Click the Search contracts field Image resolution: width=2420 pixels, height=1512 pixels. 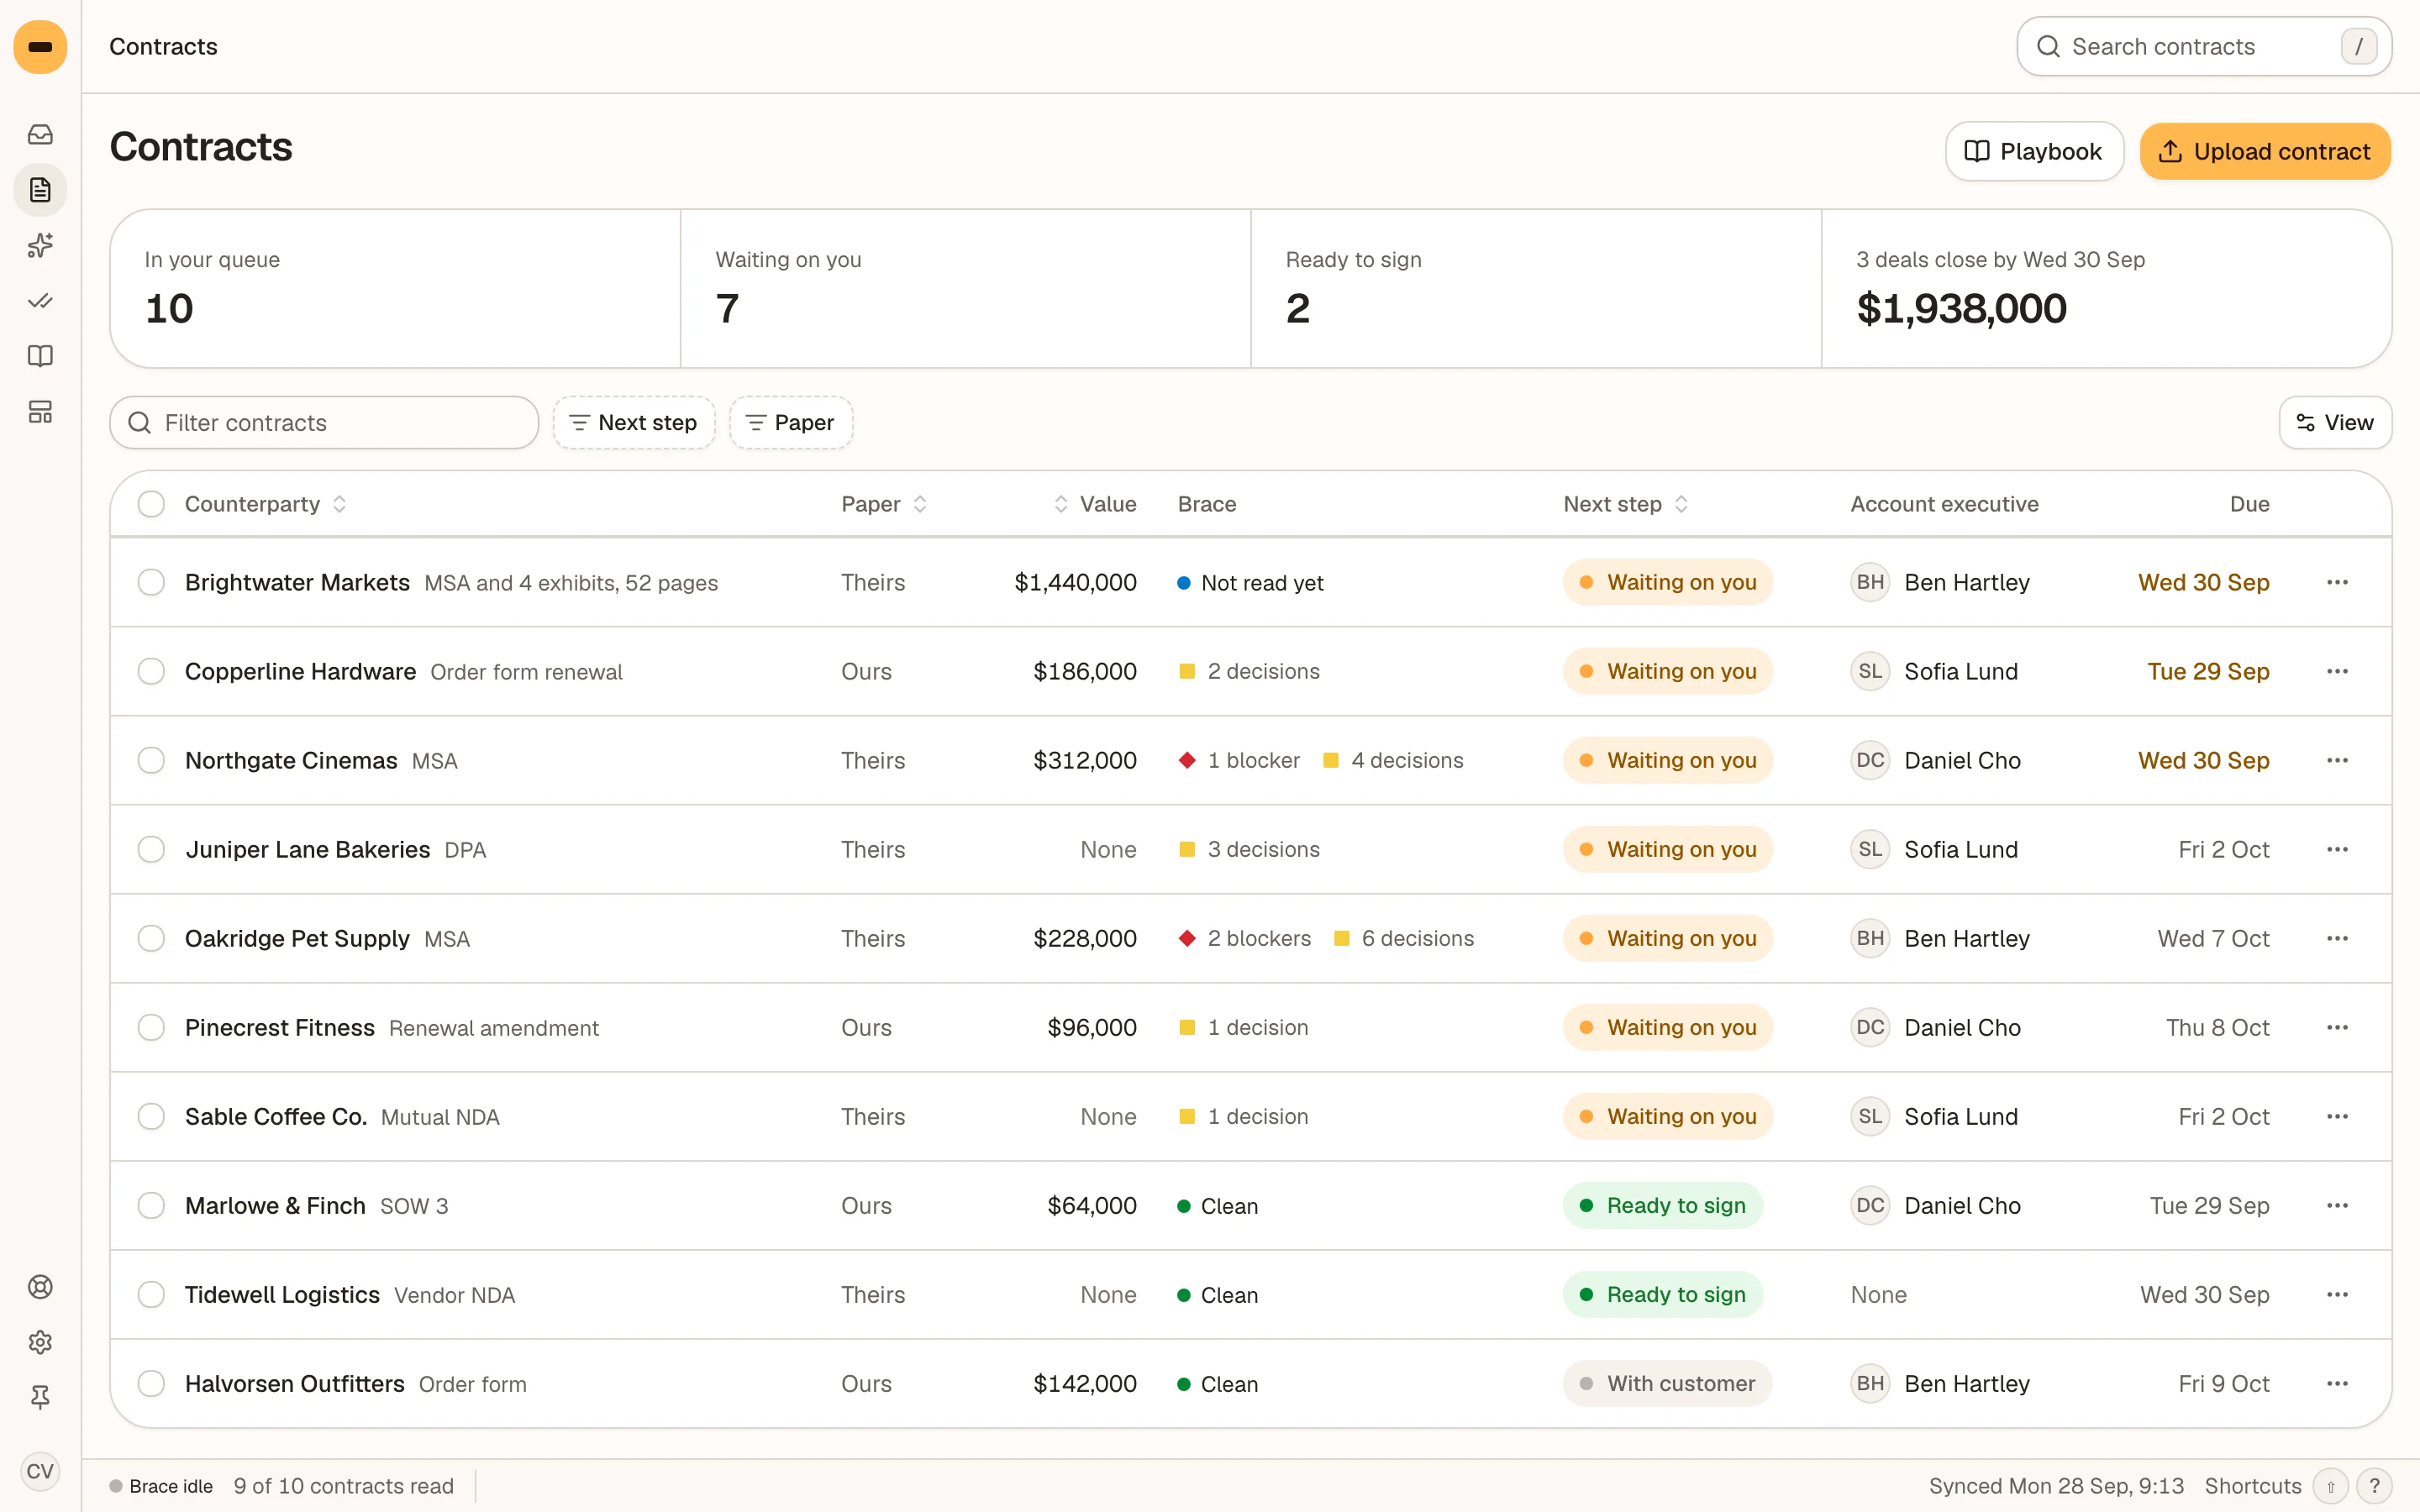(x=2204, y=46)
